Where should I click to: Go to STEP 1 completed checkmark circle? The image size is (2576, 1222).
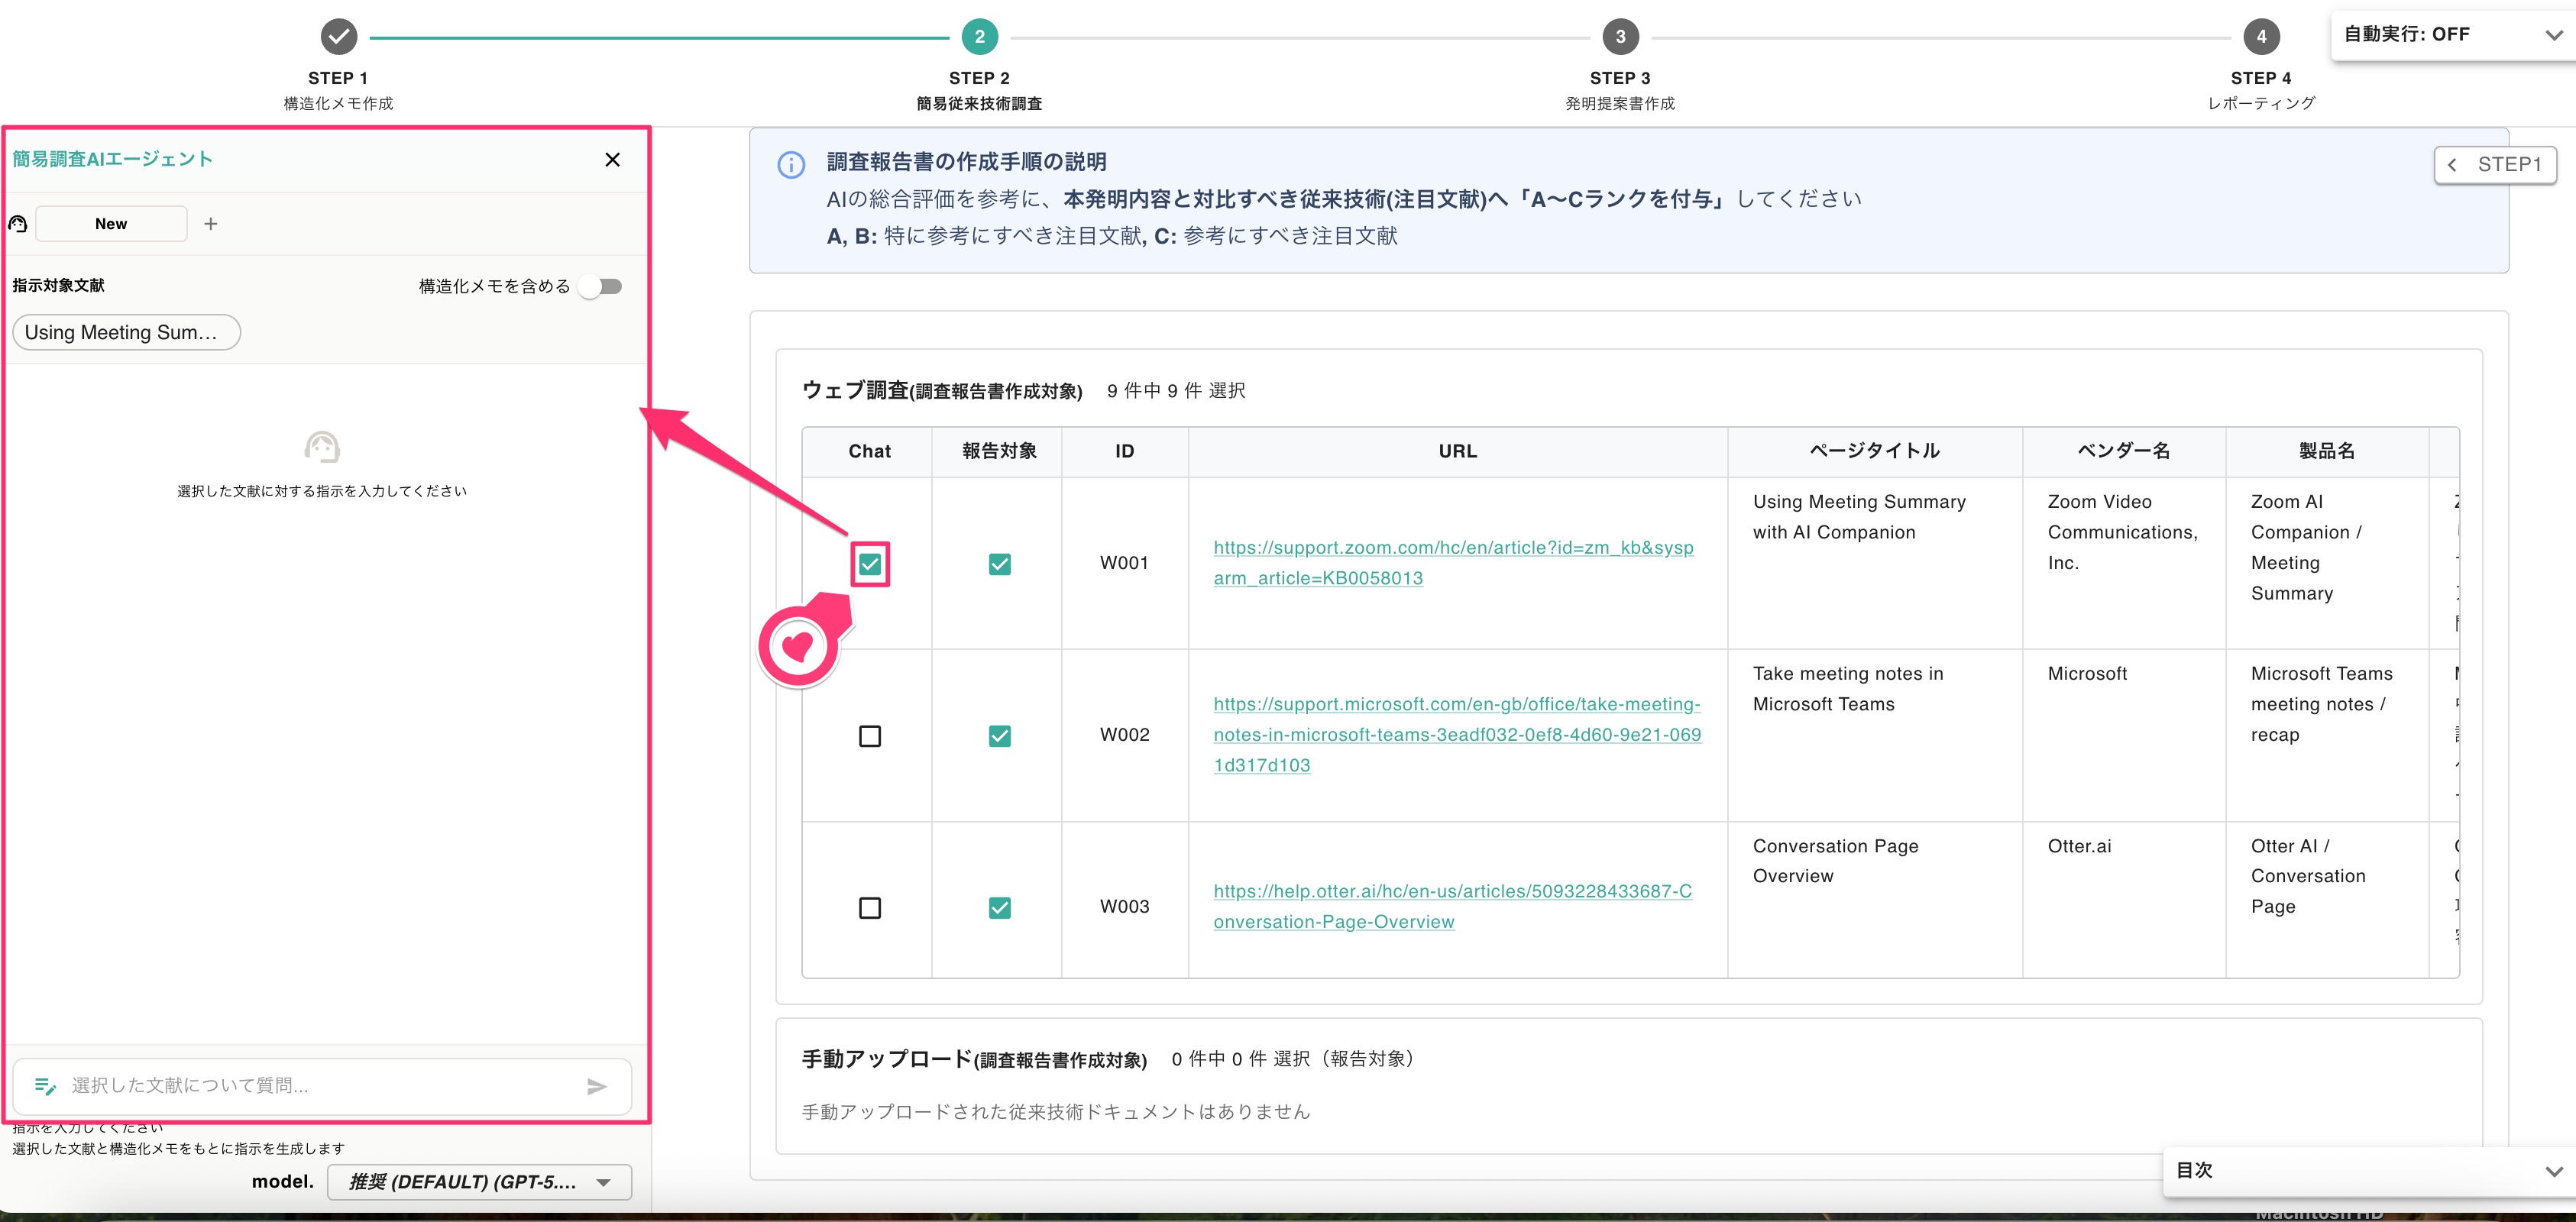pos(338,37)
